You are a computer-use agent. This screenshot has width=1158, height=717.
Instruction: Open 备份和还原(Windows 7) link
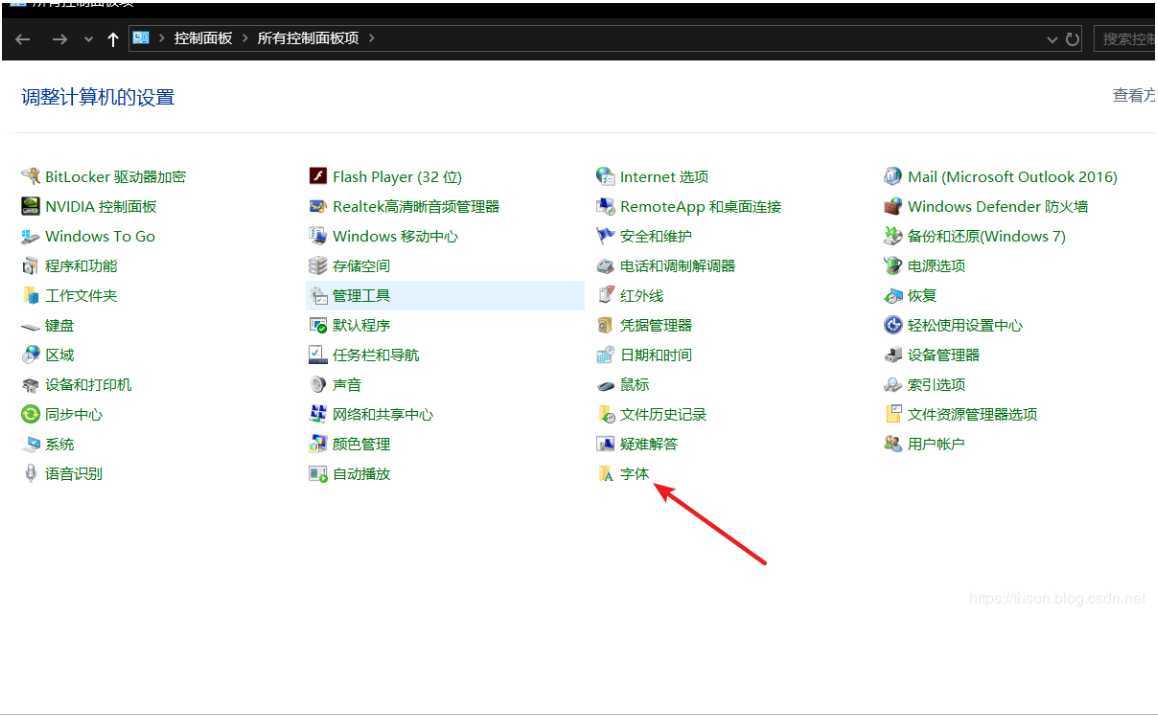[986, 236]
